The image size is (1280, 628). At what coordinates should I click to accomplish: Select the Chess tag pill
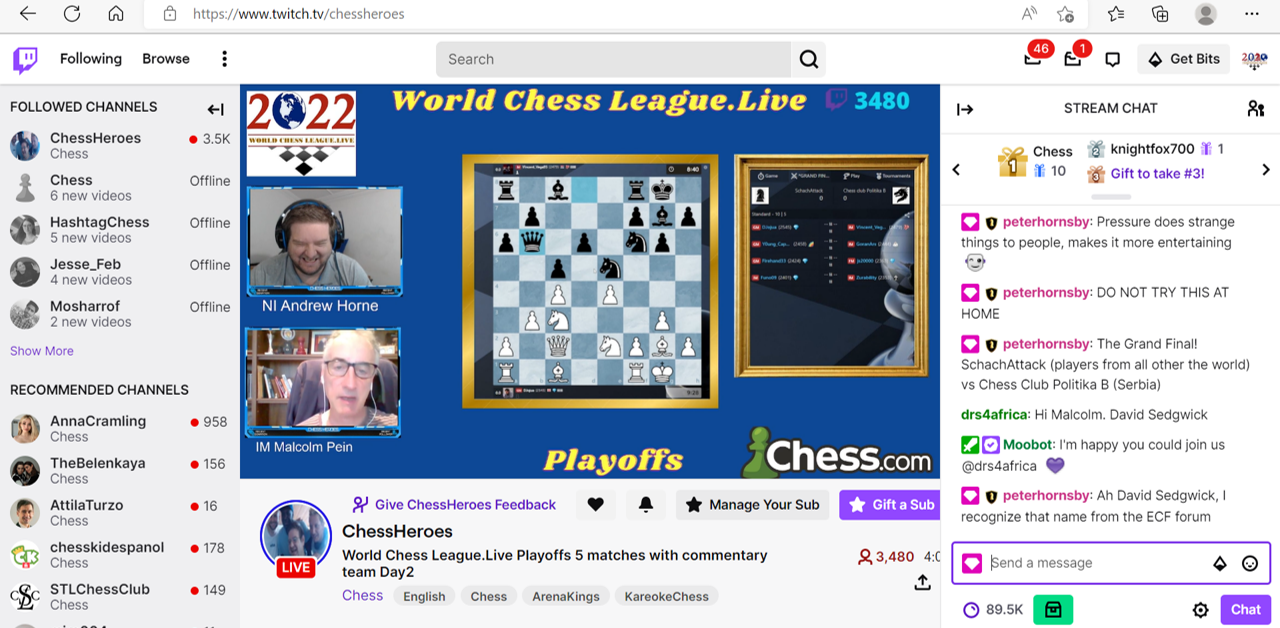click(489, 596)
